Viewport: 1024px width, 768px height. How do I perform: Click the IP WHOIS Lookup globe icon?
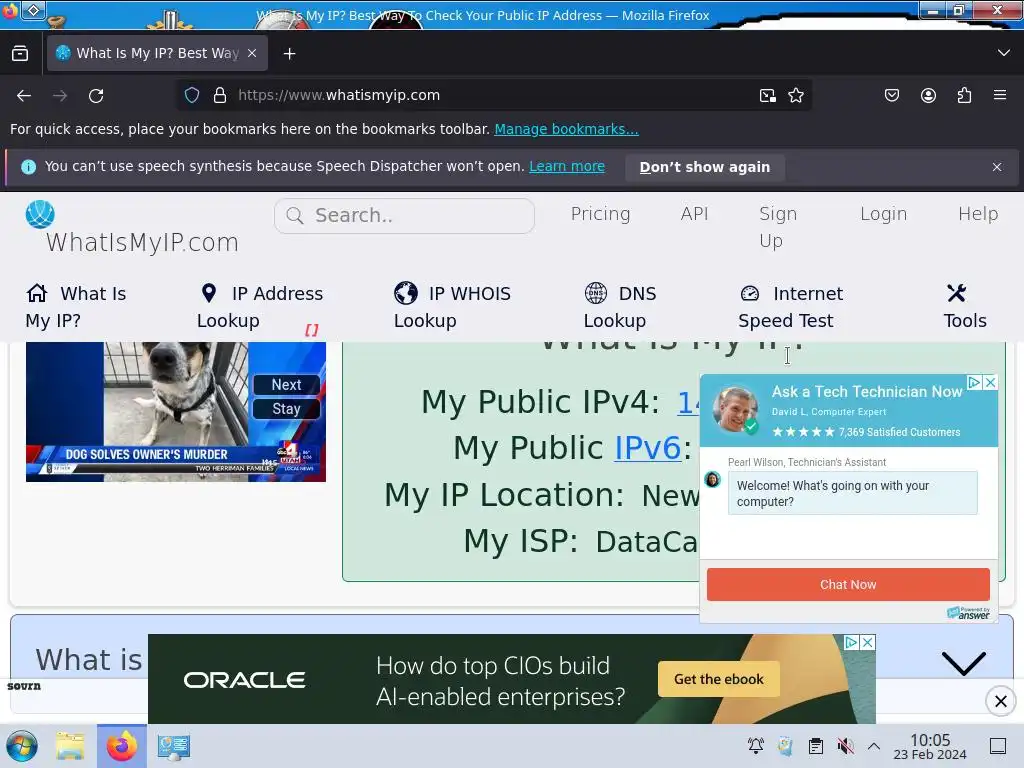click(406, 293)
